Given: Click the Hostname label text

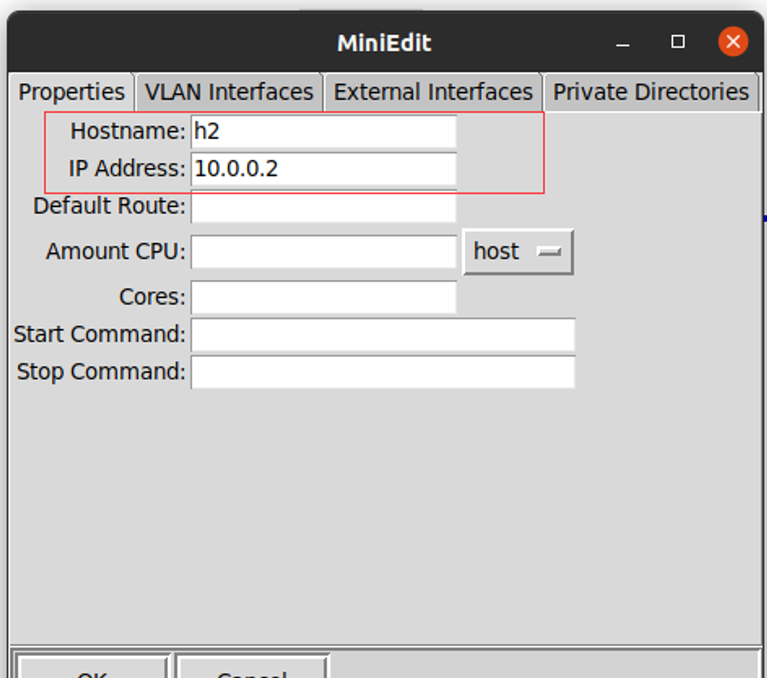Looking at the screenshot, I should tap(128, 131).
